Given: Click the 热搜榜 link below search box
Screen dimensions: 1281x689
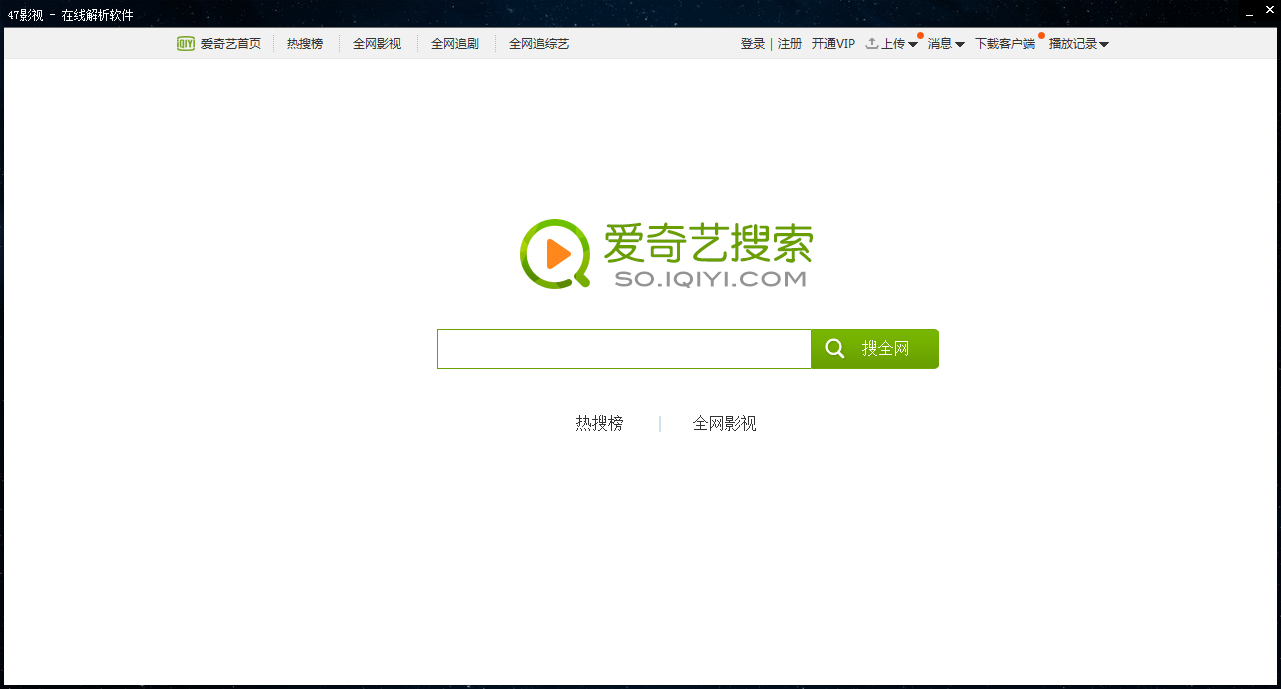Looking at the screenshot, I should click(x=599, y=424).
